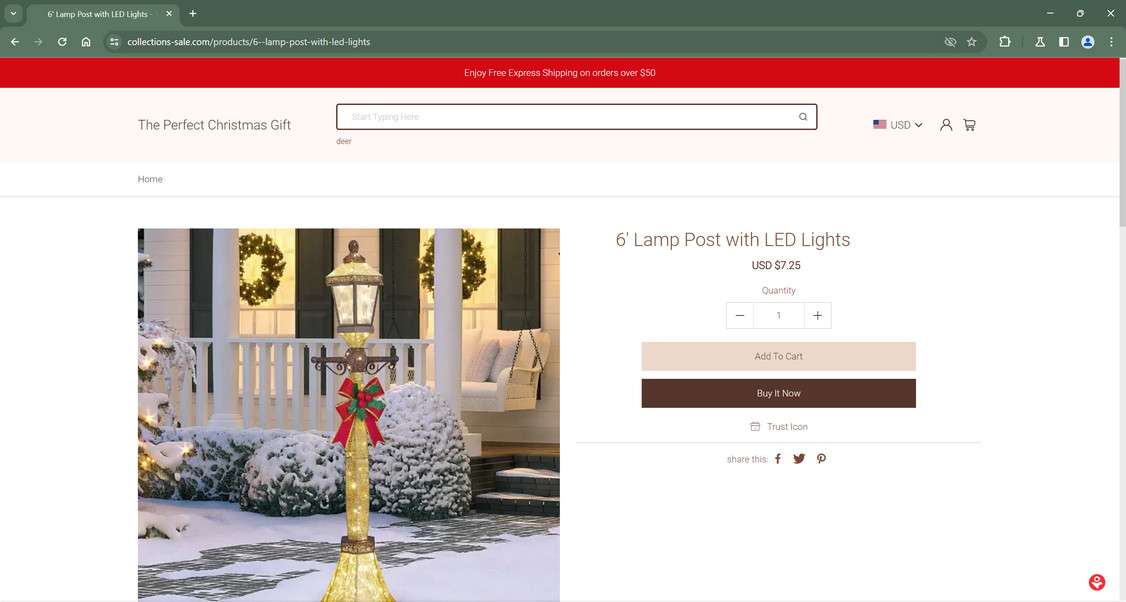This screenshot has height=602, width=1126.
Task: Click the Start Typing Here search field
Action: pyautogui.click(x=567, y=117)
